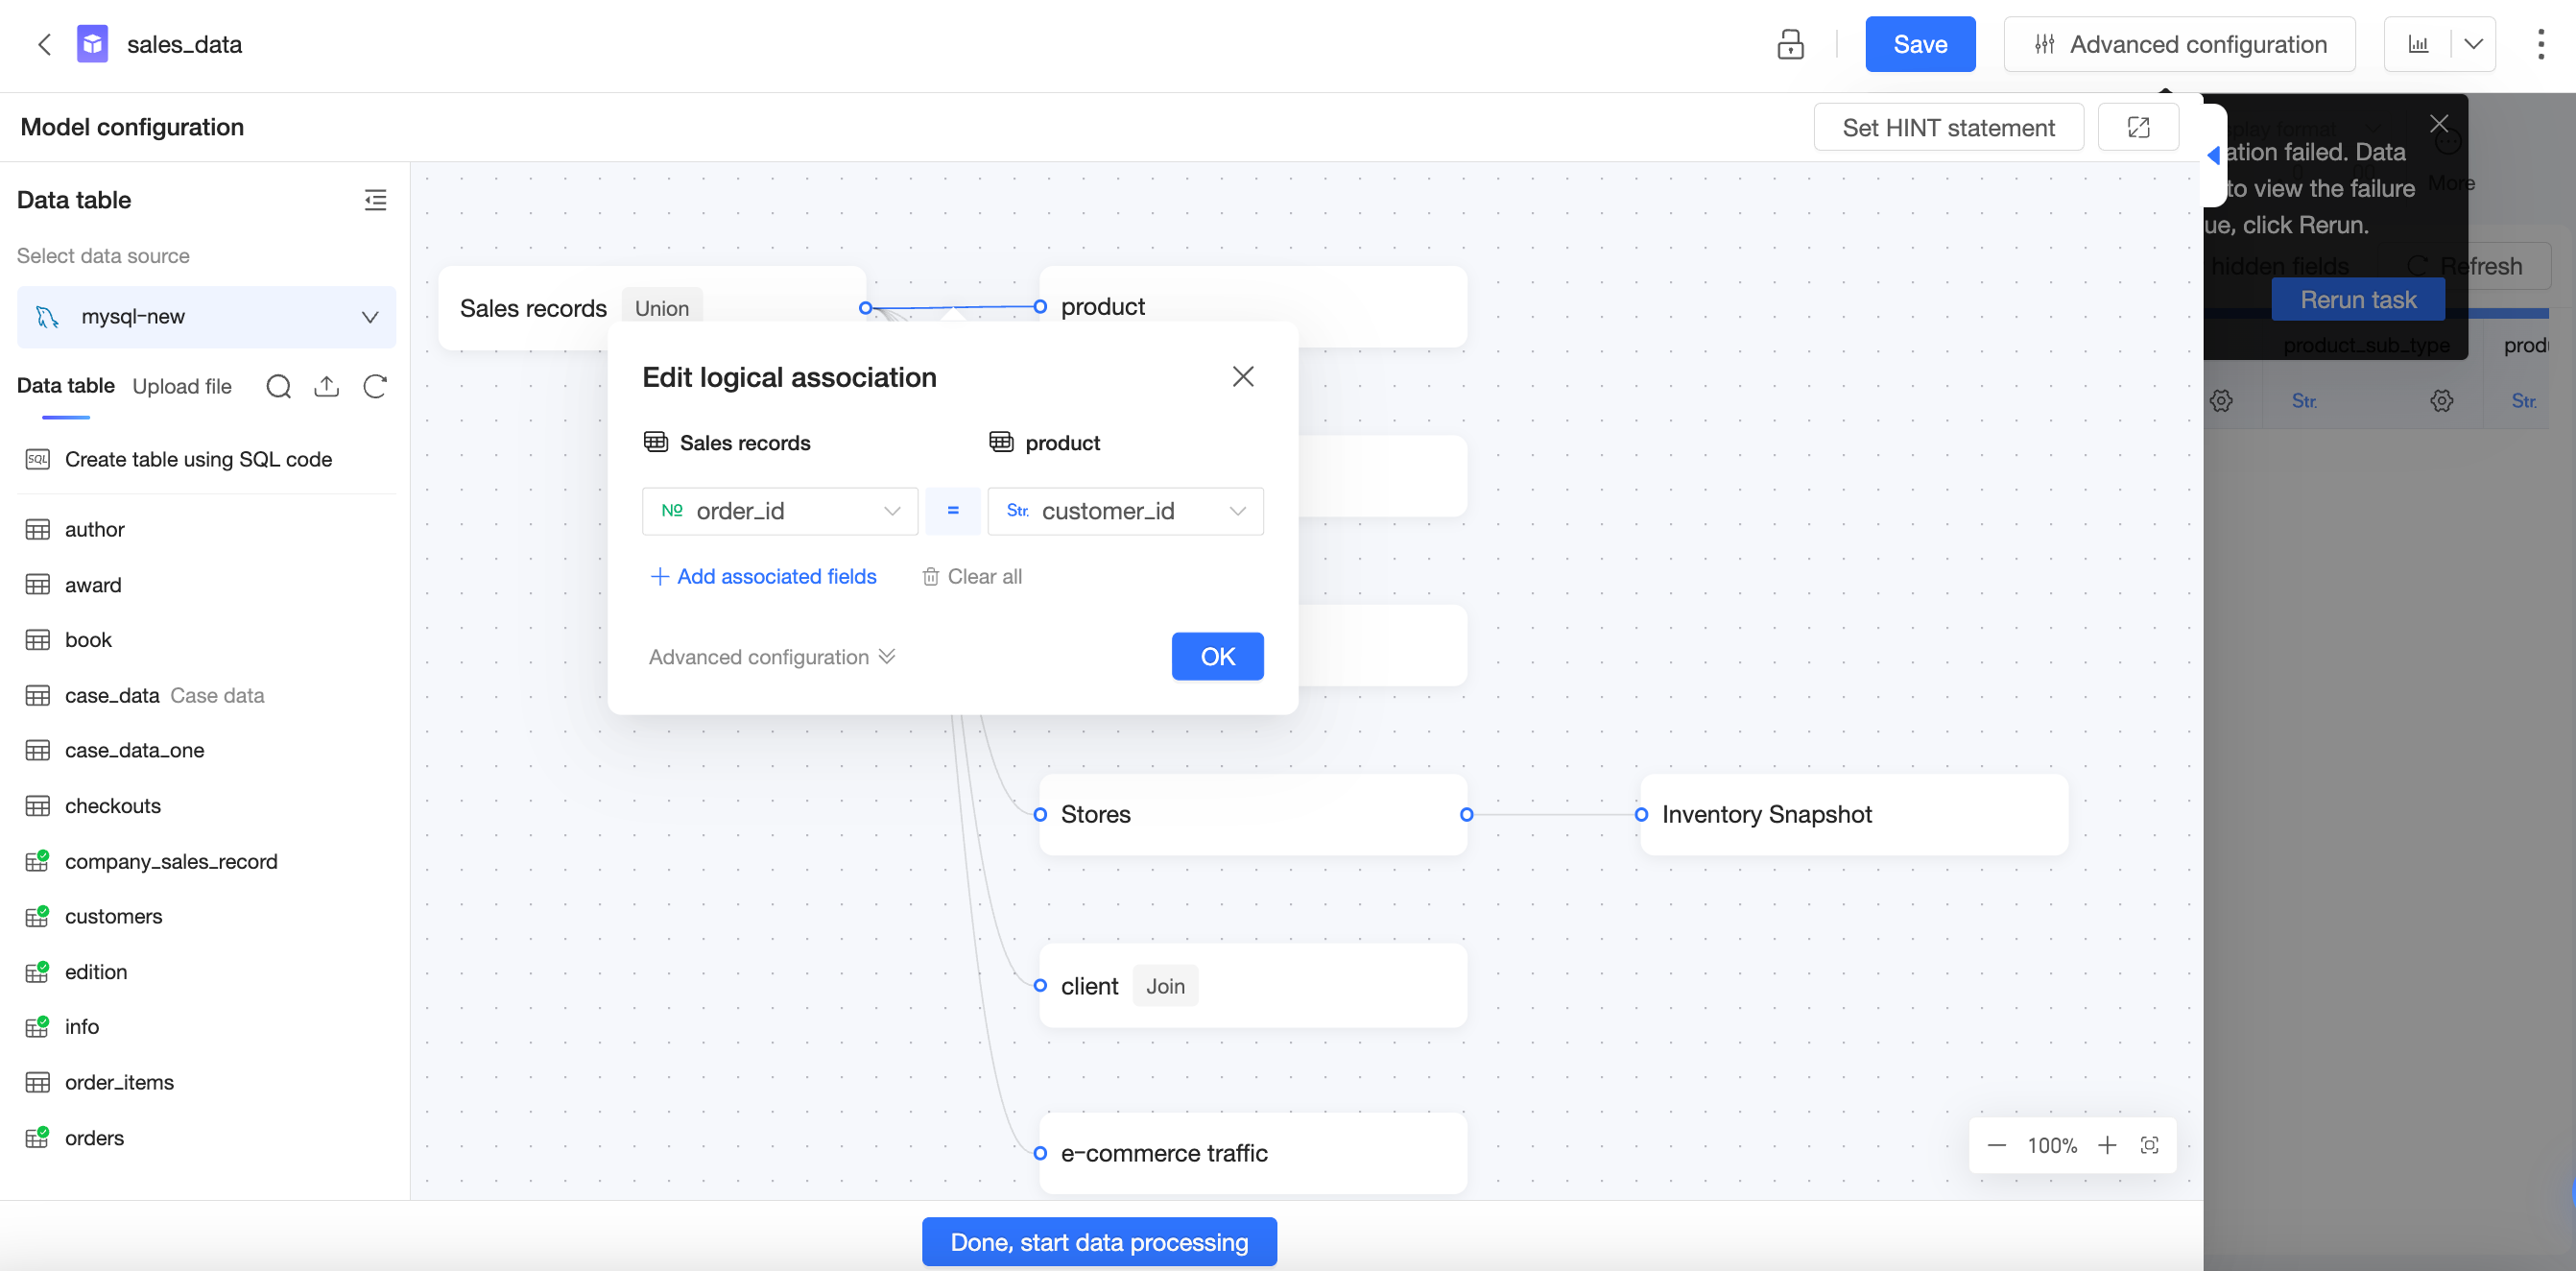Select the case_data table
Image resolution: width=2576 pixels, height=1271 pixels.
point(206,695)
